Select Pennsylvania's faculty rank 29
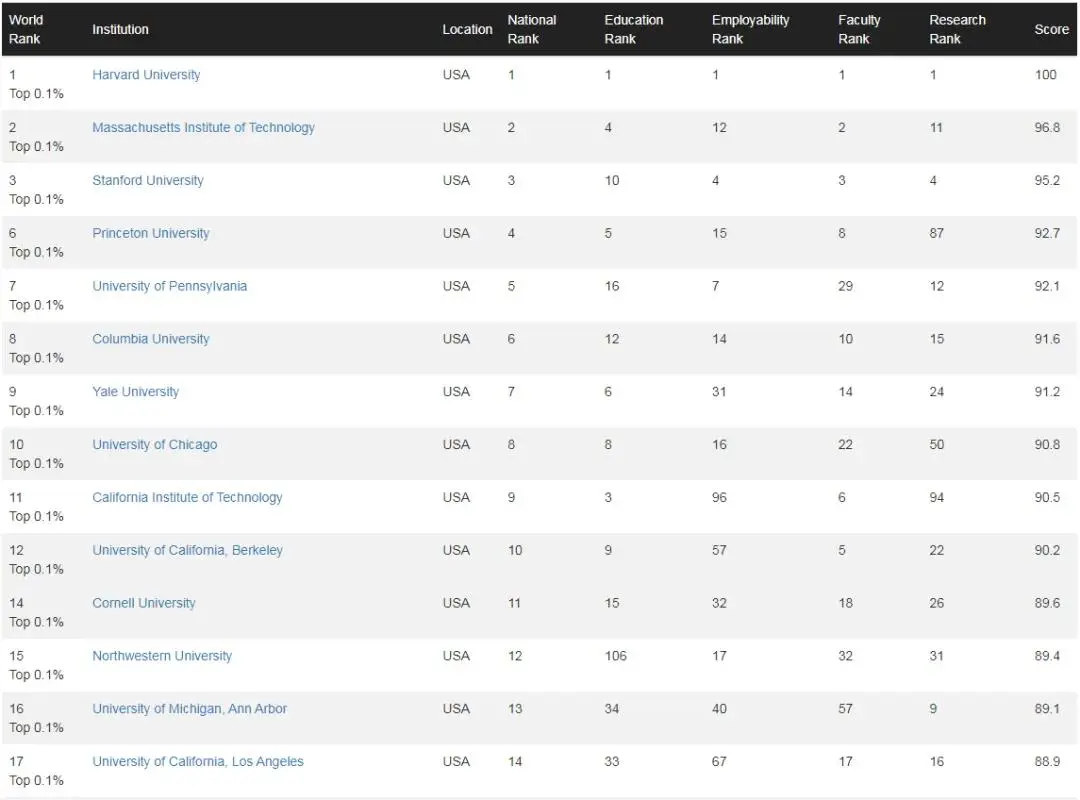 845,286
